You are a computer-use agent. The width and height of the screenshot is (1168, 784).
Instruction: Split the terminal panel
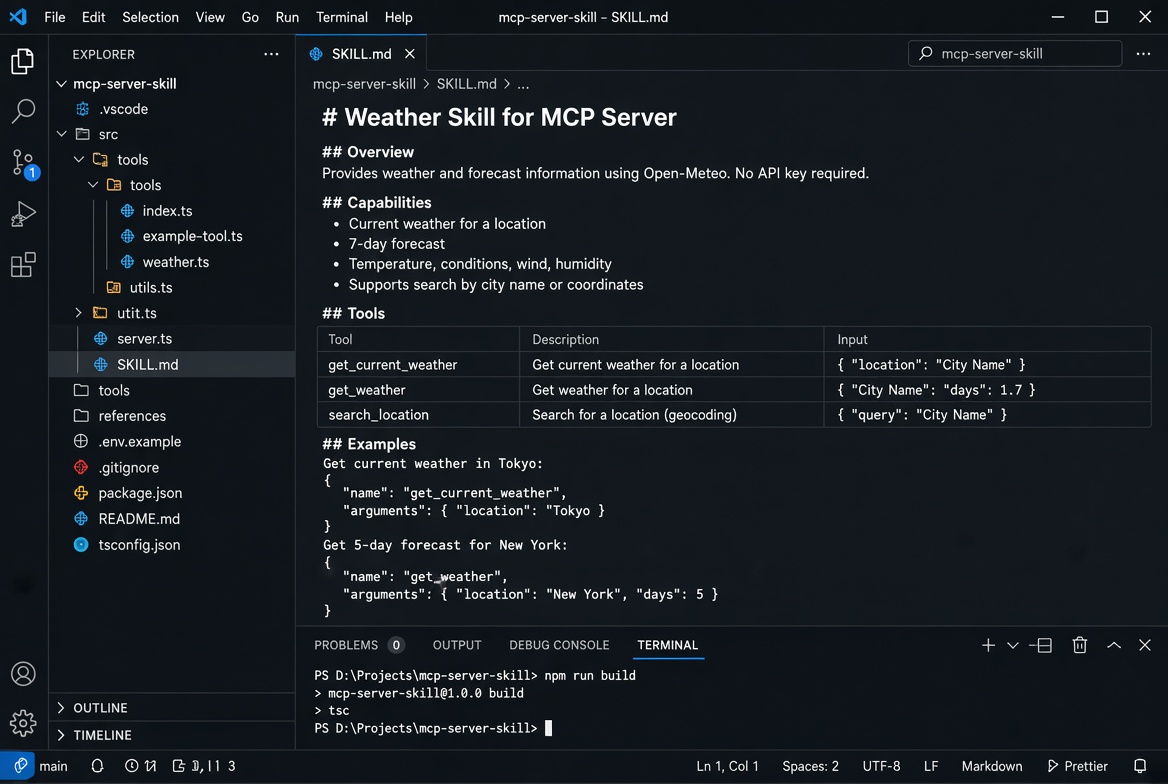click(x=1041, y=645)
